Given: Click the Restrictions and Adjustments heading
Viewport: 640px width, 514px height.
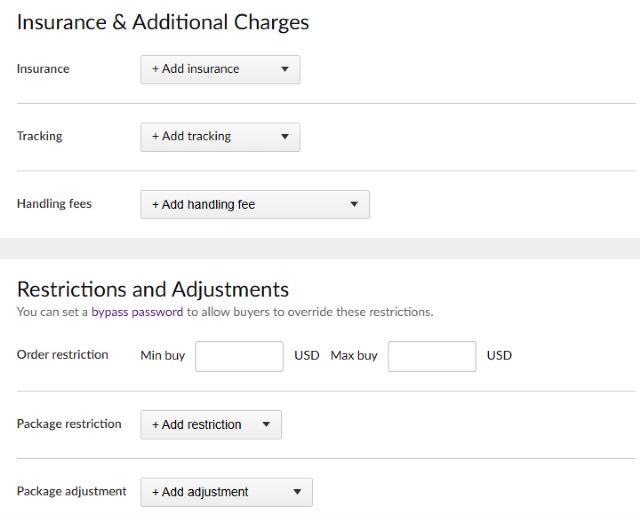Looking at the screenshot, I should coord(153,289).
